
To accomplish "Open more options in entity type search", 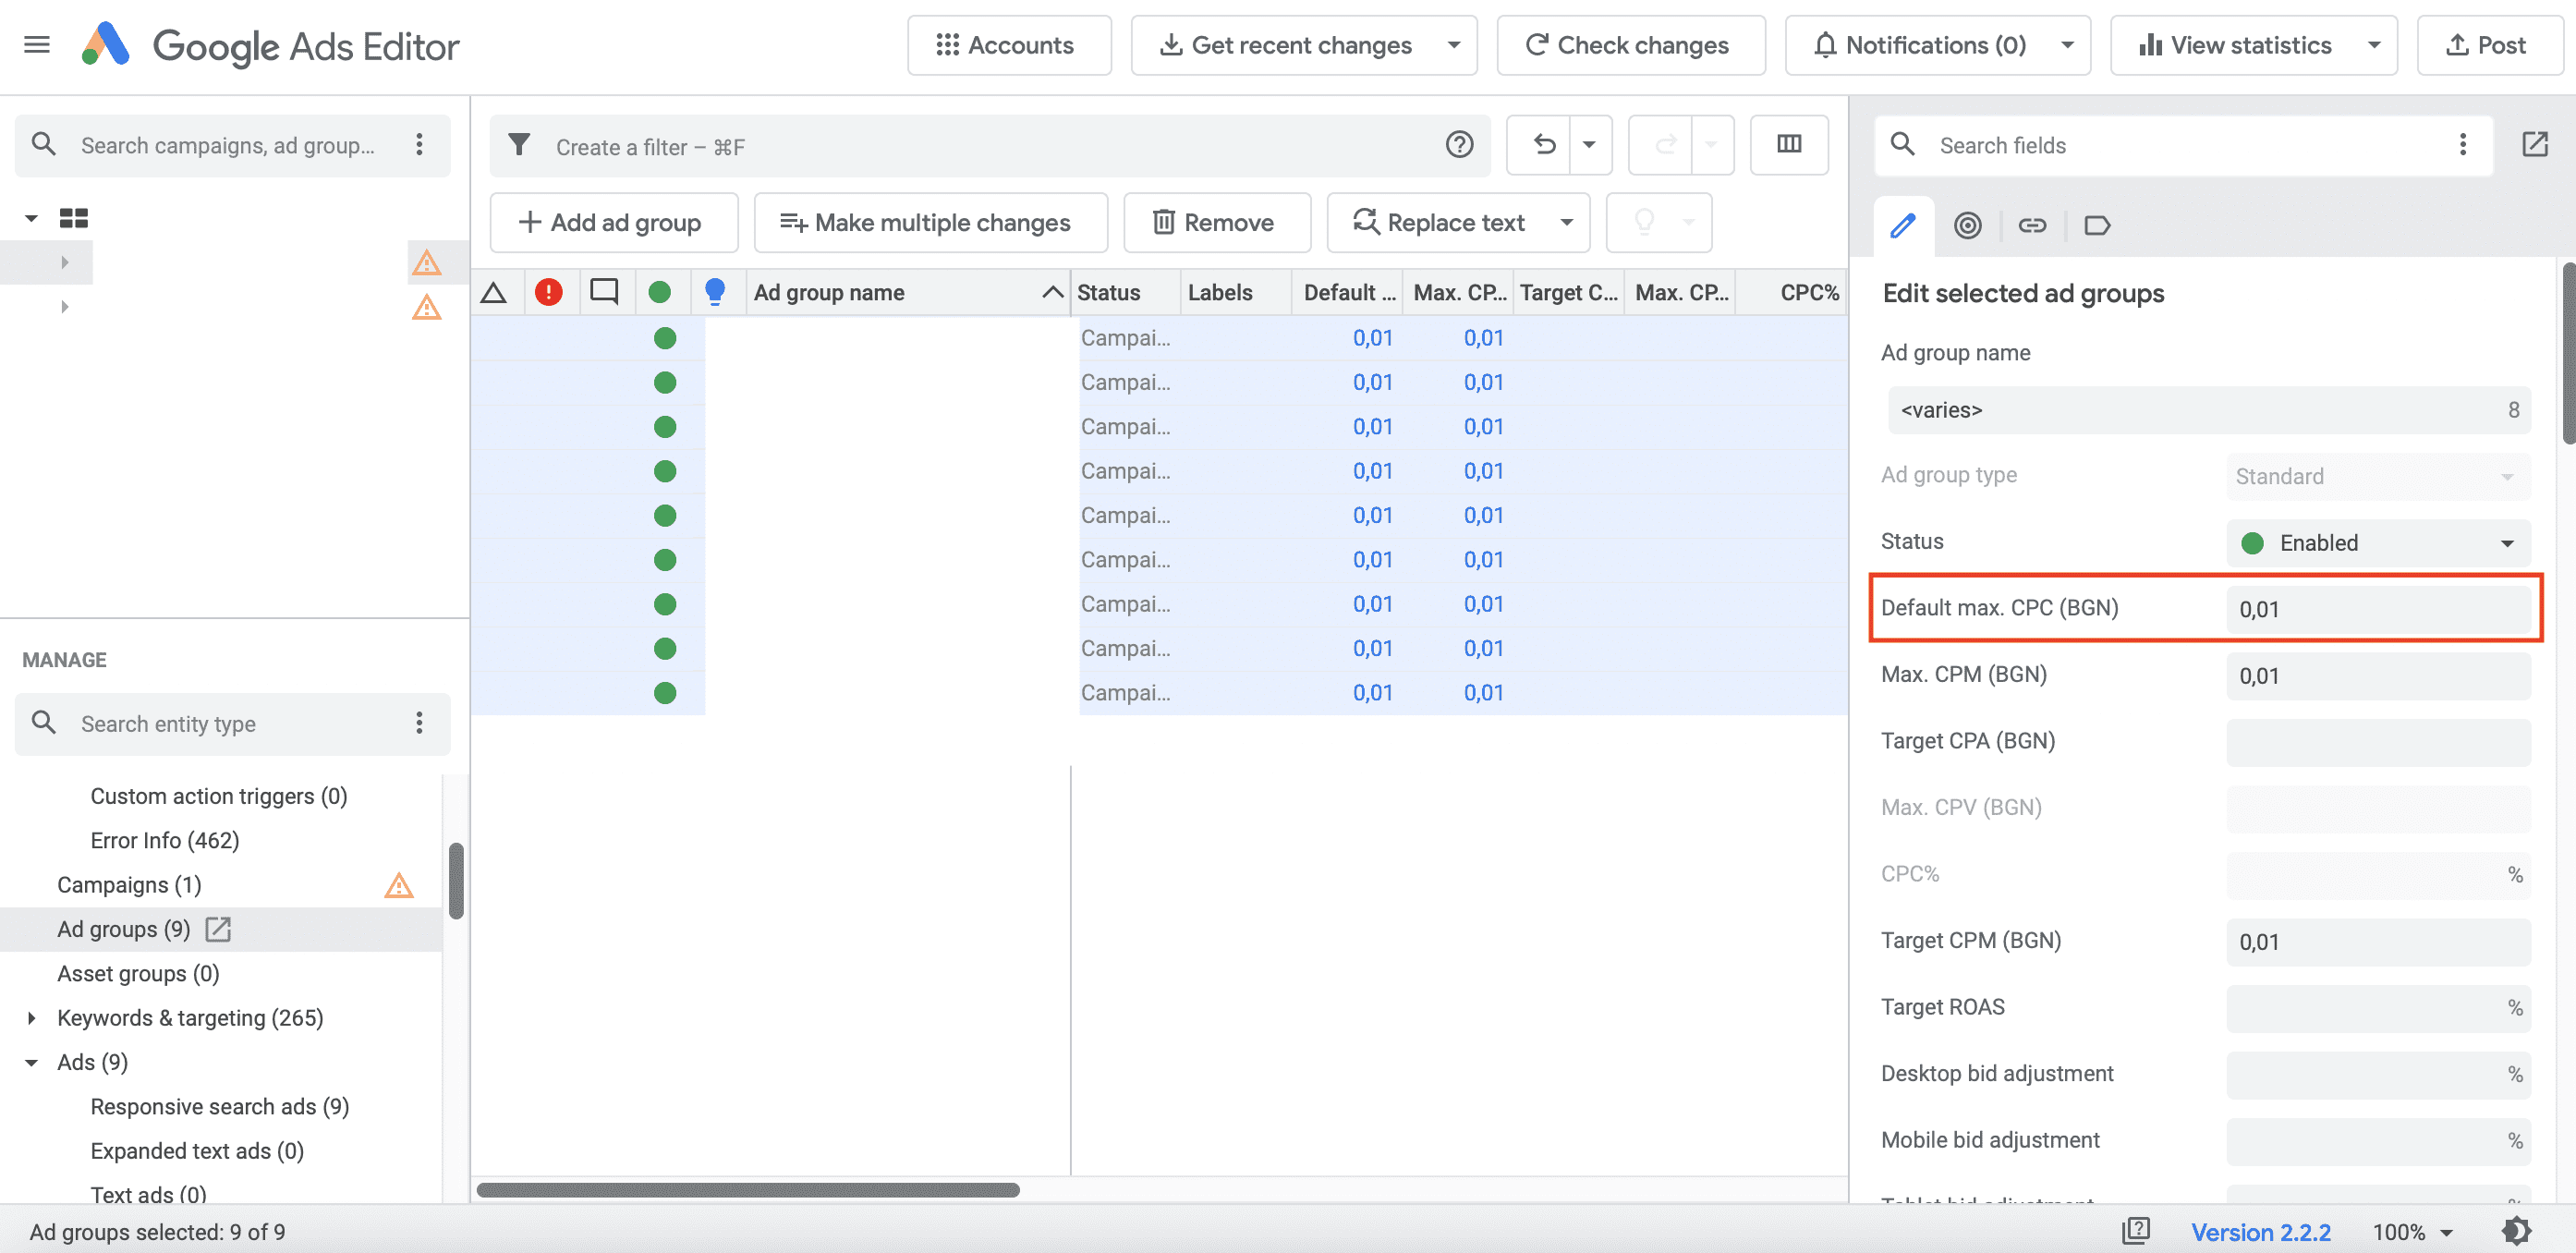I will pyautogui.click(x=419, y=723).
